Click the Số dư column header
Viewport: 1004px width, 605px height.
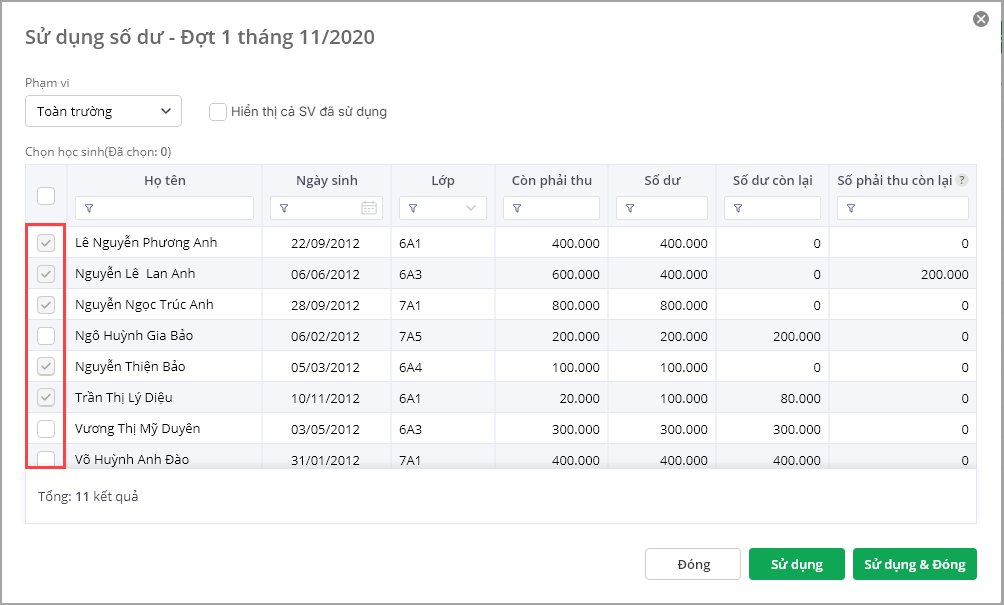tap(663, 181)
